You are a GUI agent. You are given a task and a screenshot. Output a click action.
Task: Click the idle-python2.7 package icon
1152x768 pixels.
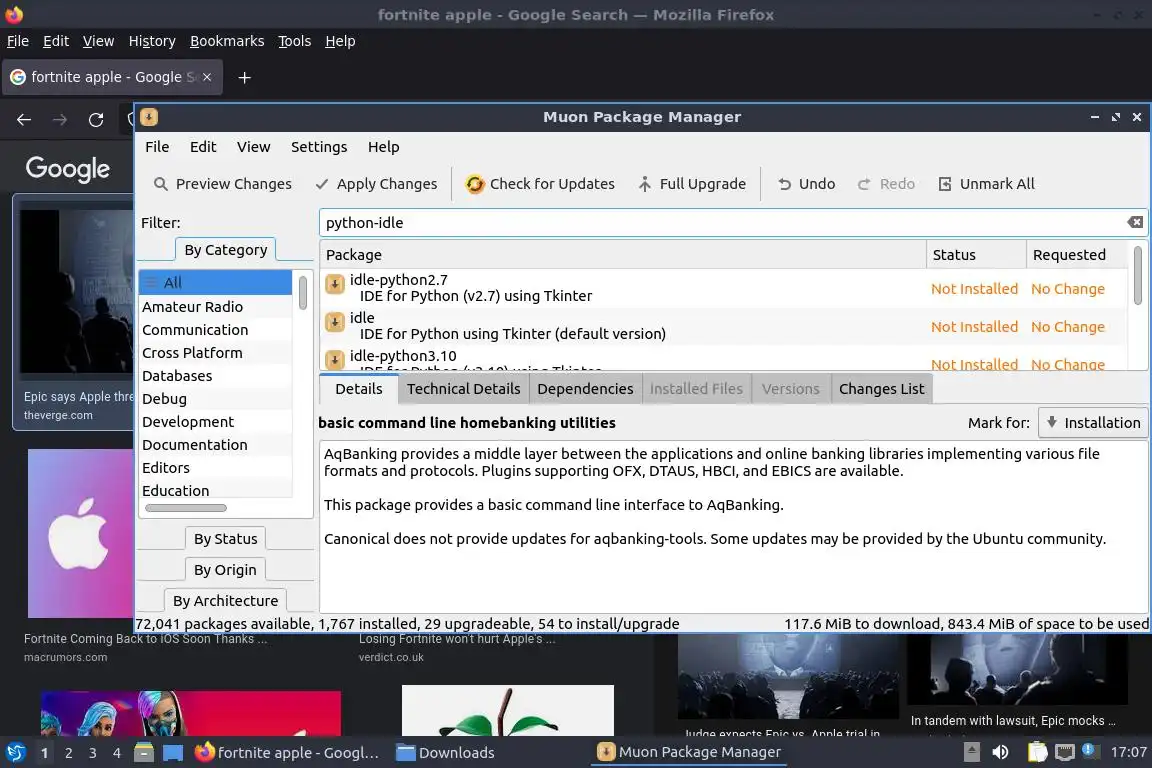[334, 284]
